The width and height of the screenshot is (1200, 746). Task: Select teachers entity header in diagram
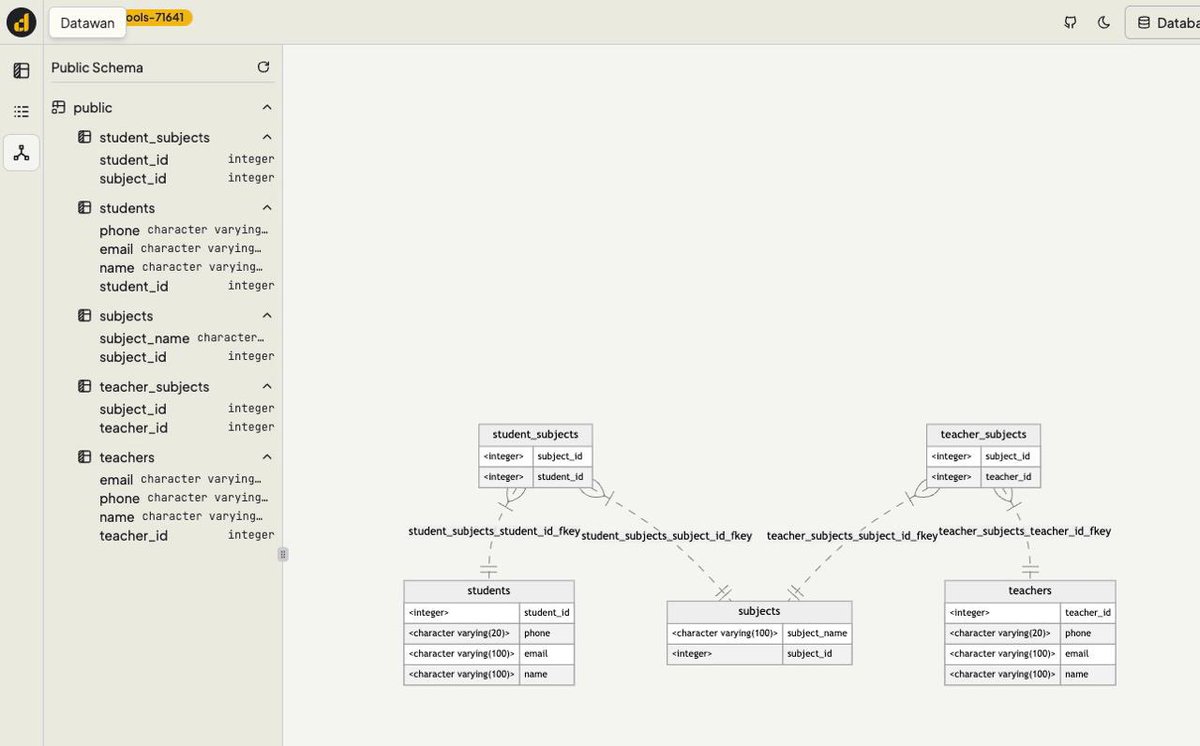pos(1030,591)
